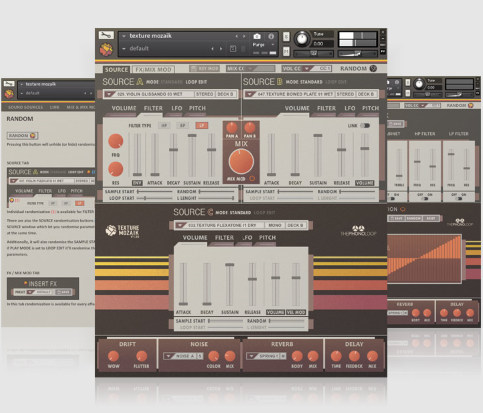
Task: Open the FILTER tab of Source B
Action: click(326, 108)
